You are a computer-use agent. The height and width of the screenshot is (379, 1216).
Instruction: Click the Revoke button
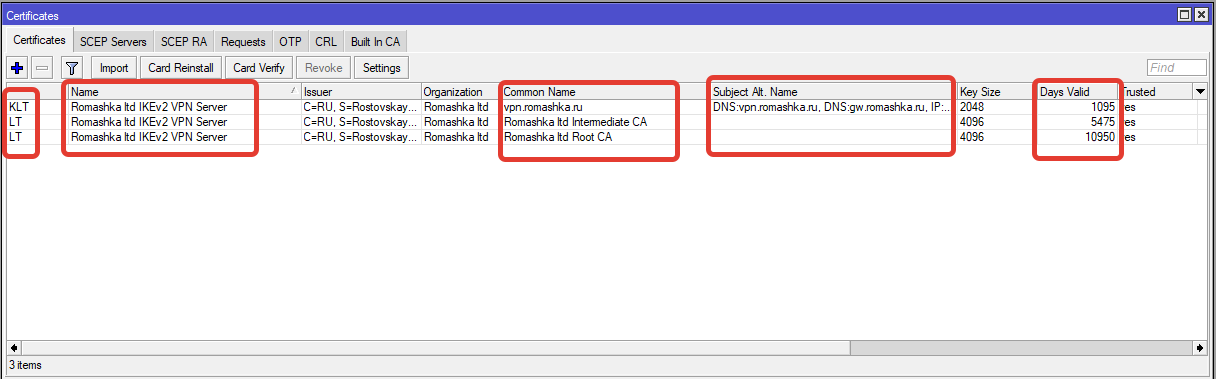(323, 68)
